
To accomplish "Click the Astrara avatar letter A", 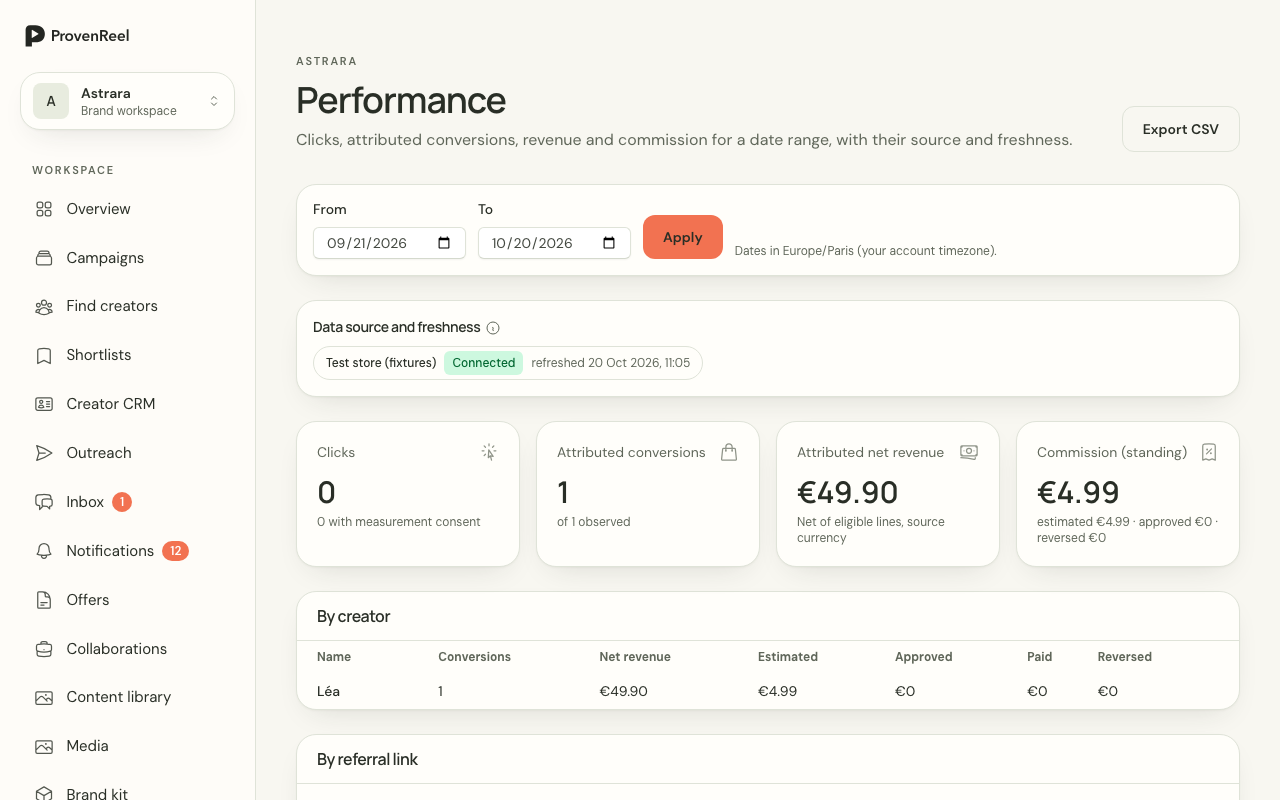I will (x=51, y=101).
